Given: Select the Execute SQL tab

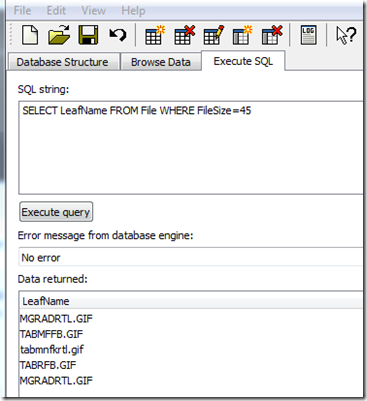Looking at the screenshot, I should (x=243, y=61).
